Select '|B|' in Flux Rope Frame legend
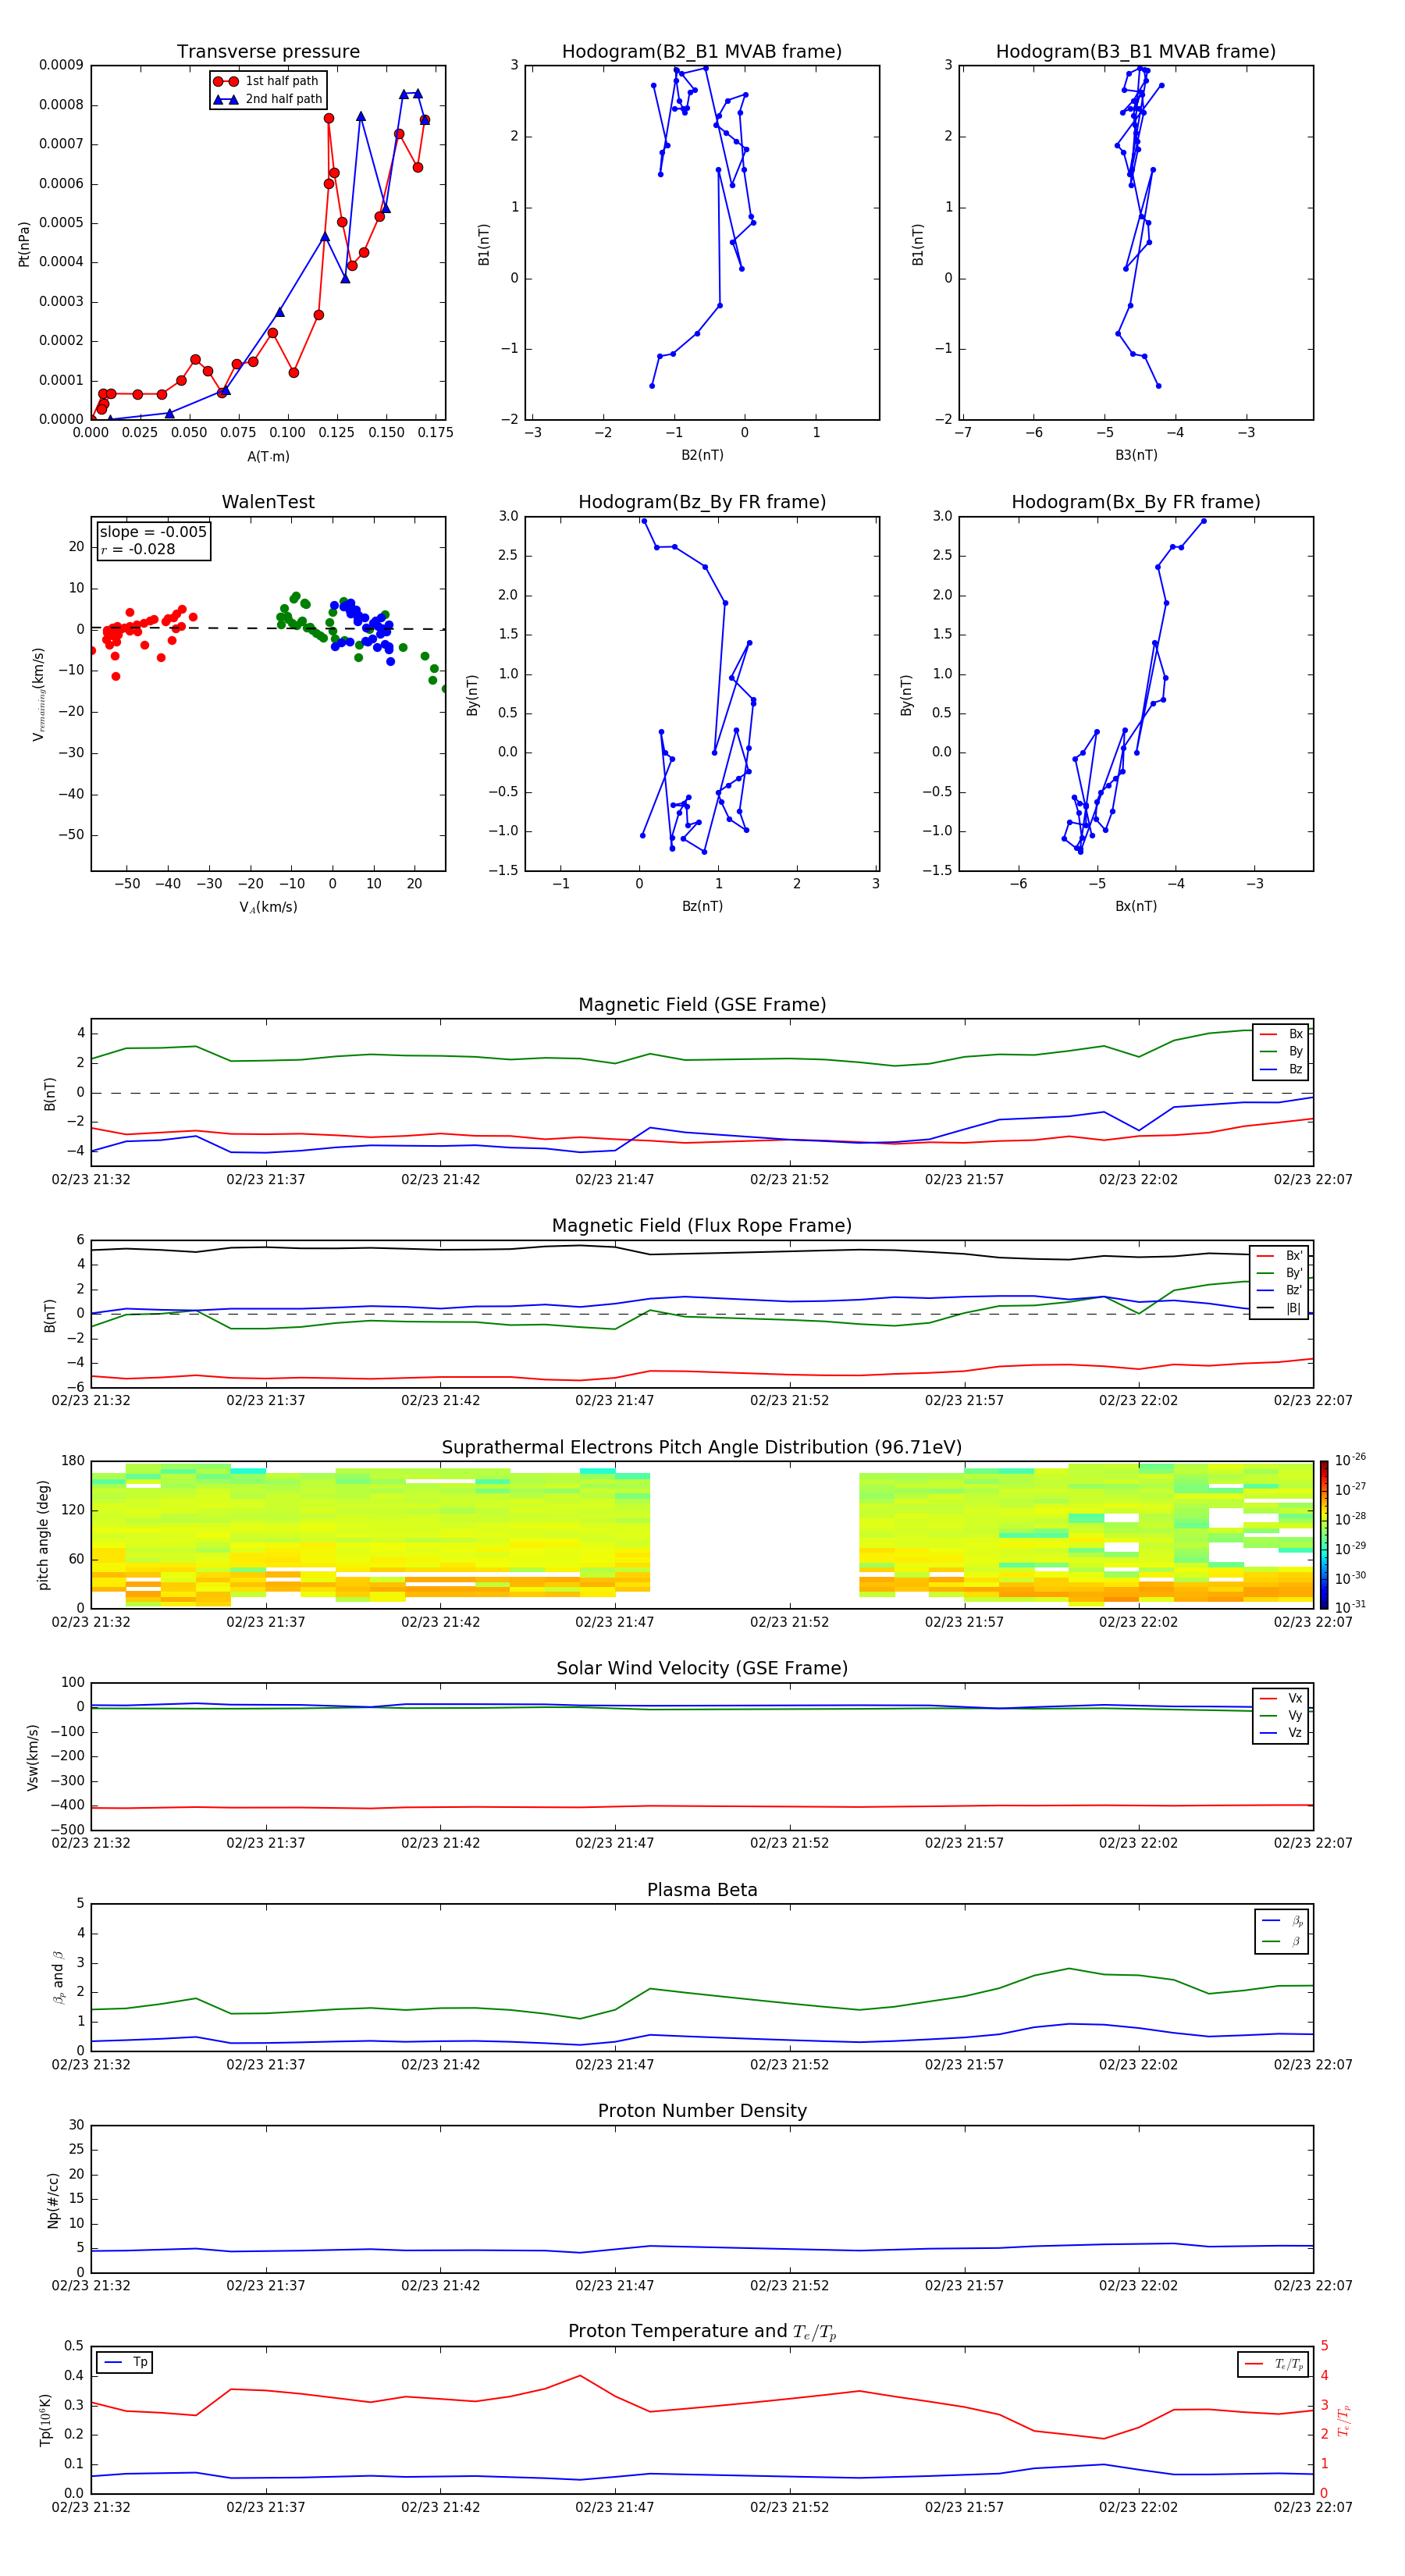This screenshot has width=1405, height=2576. (1280, 1308)
